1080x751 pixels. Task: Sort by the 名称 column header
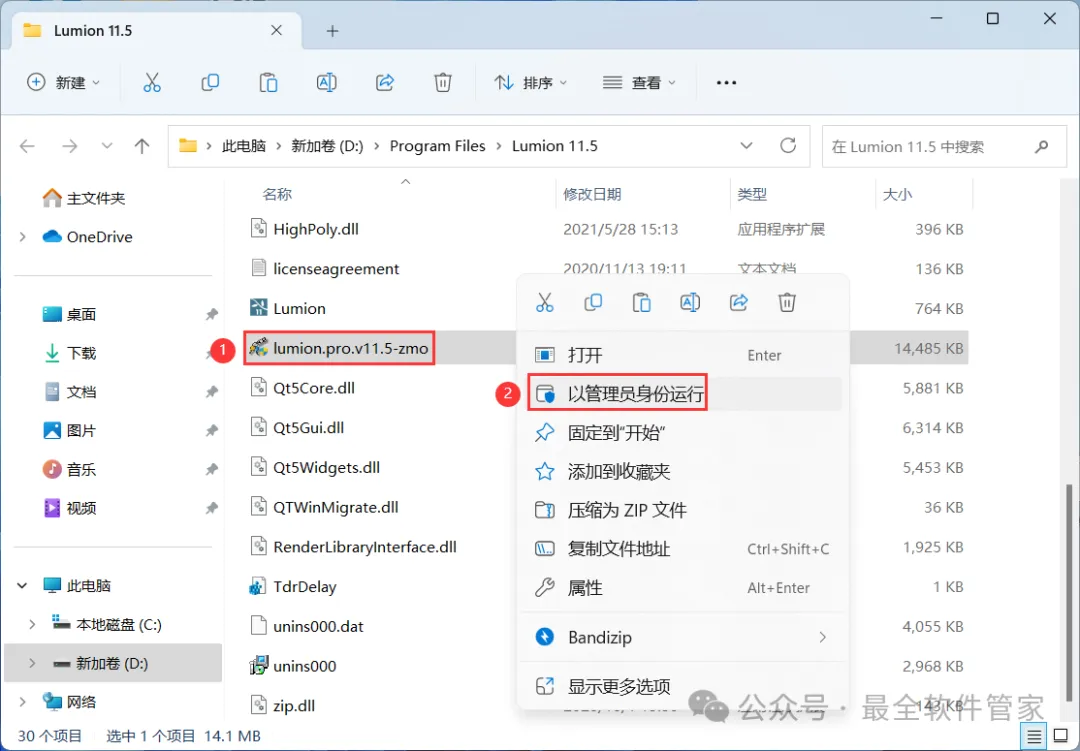277,194
